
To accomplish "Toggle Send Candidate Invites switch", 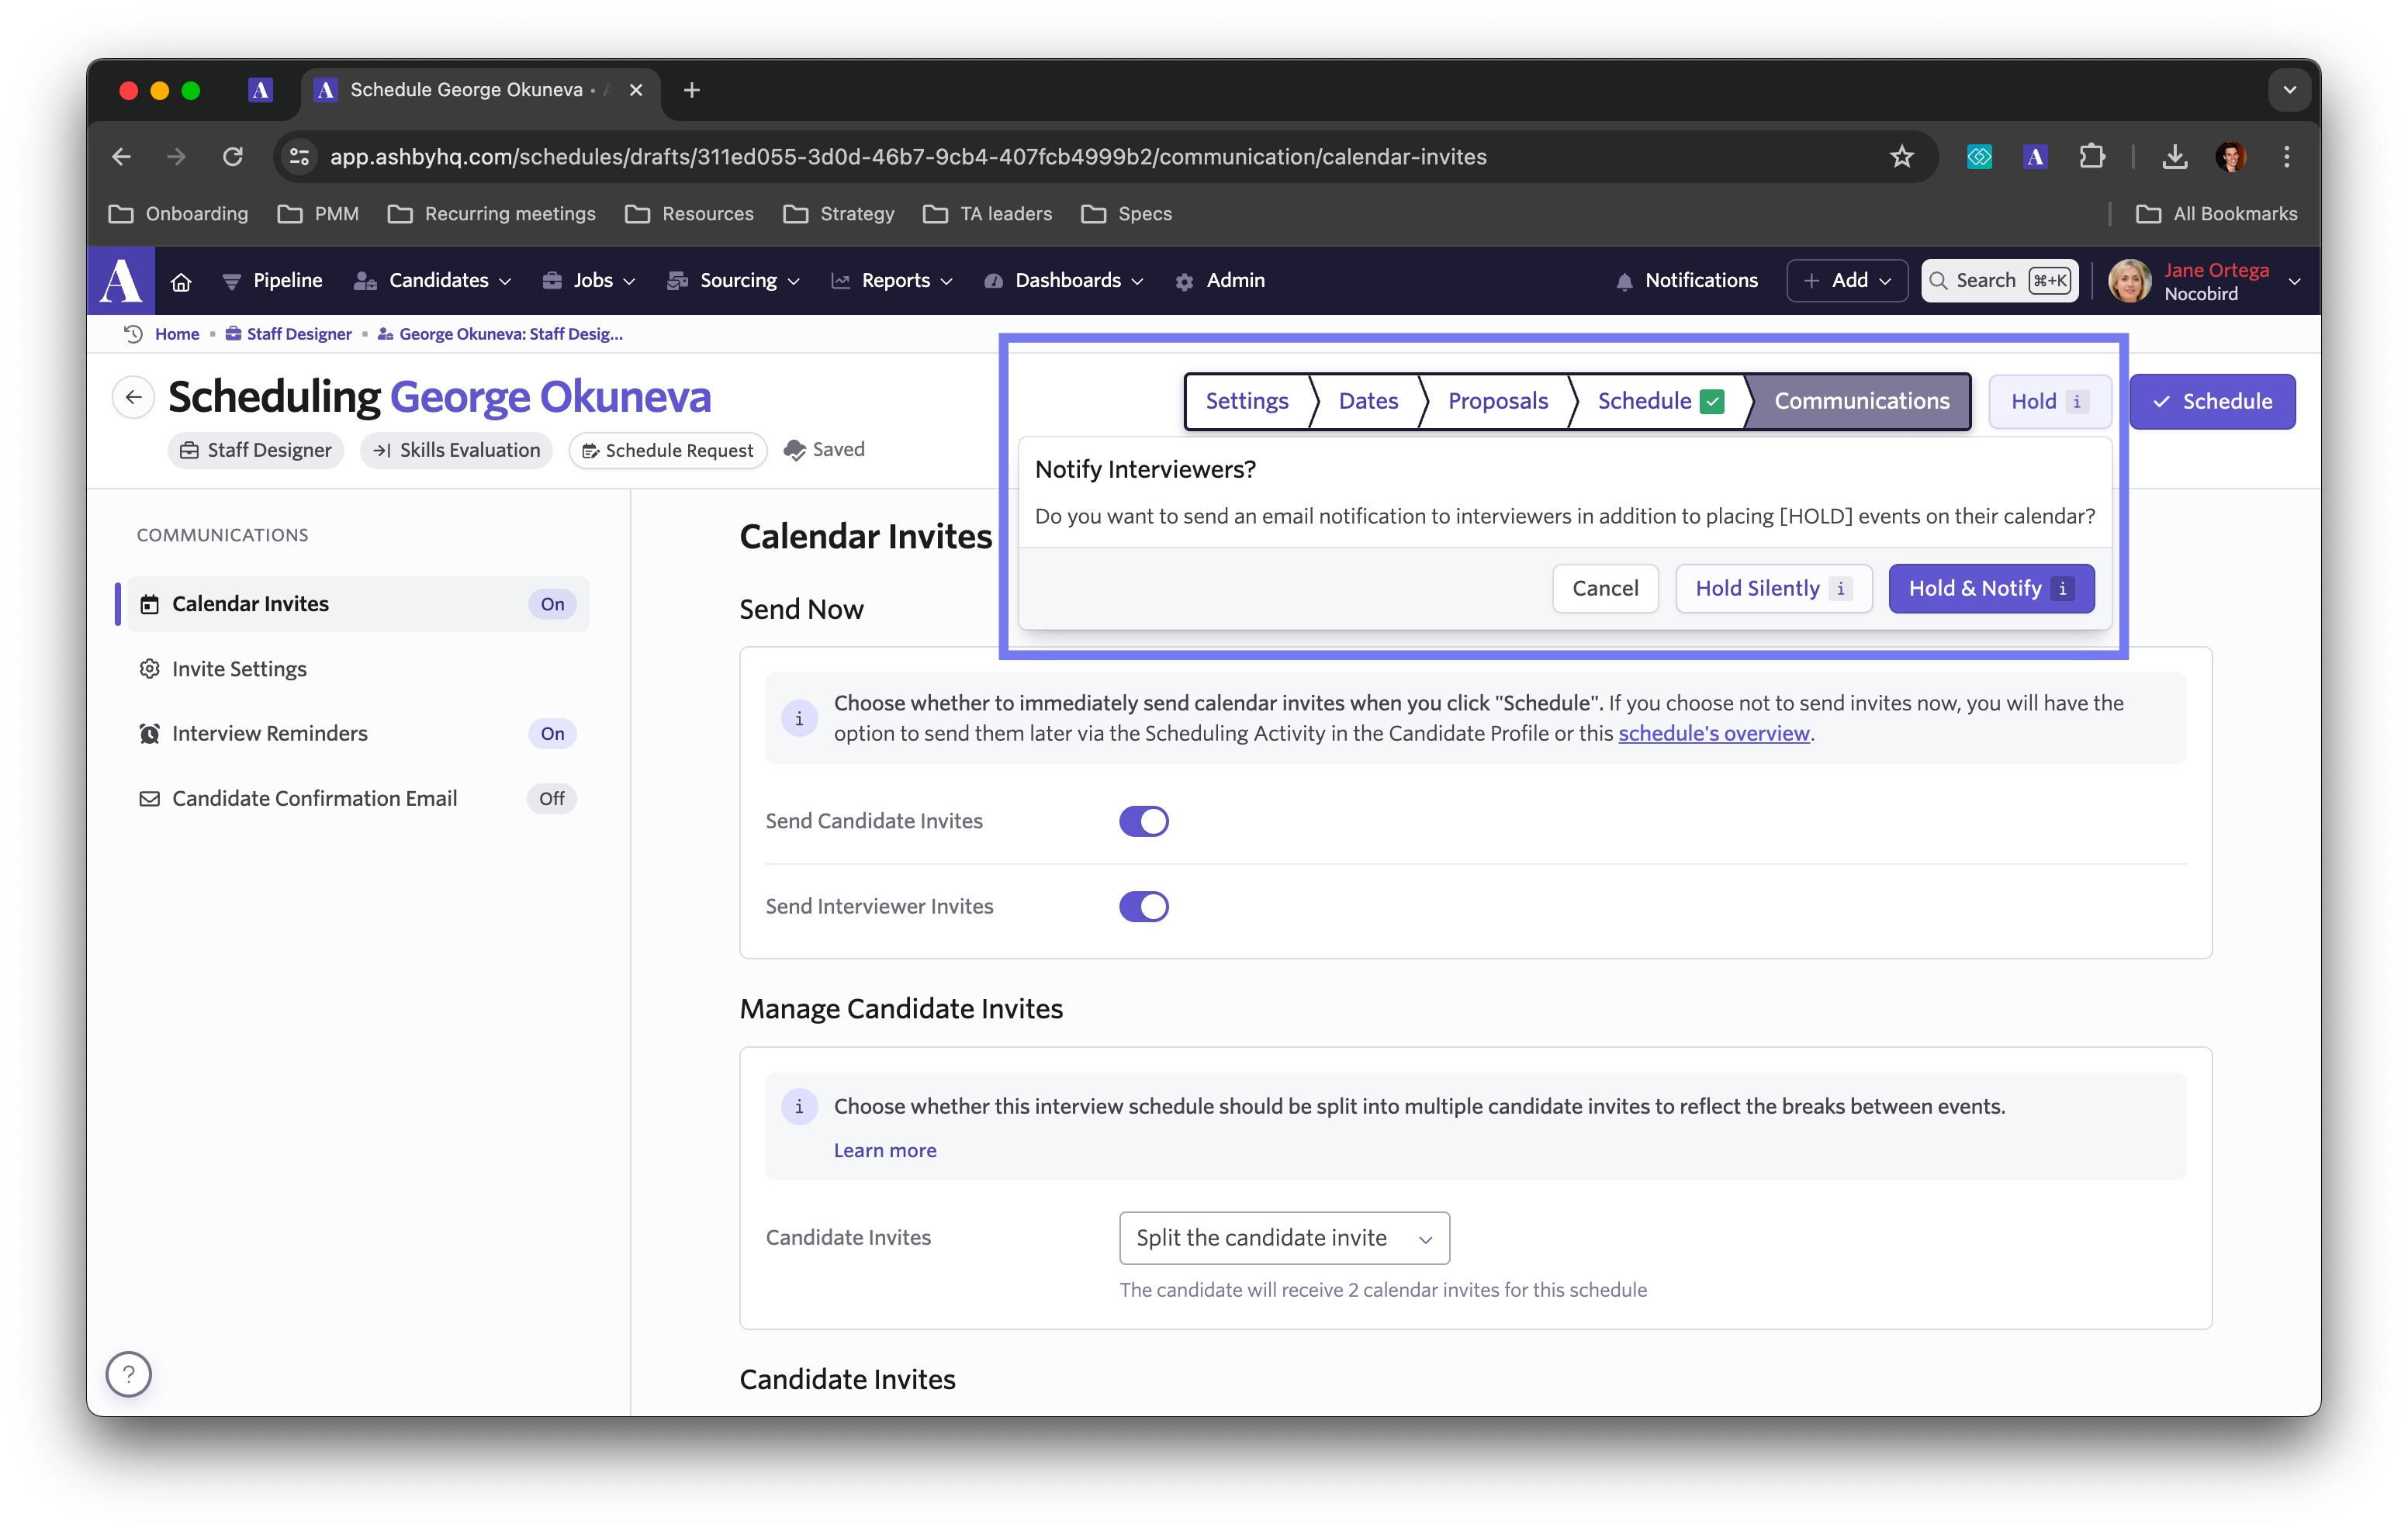I will (x=1143, y=821).
